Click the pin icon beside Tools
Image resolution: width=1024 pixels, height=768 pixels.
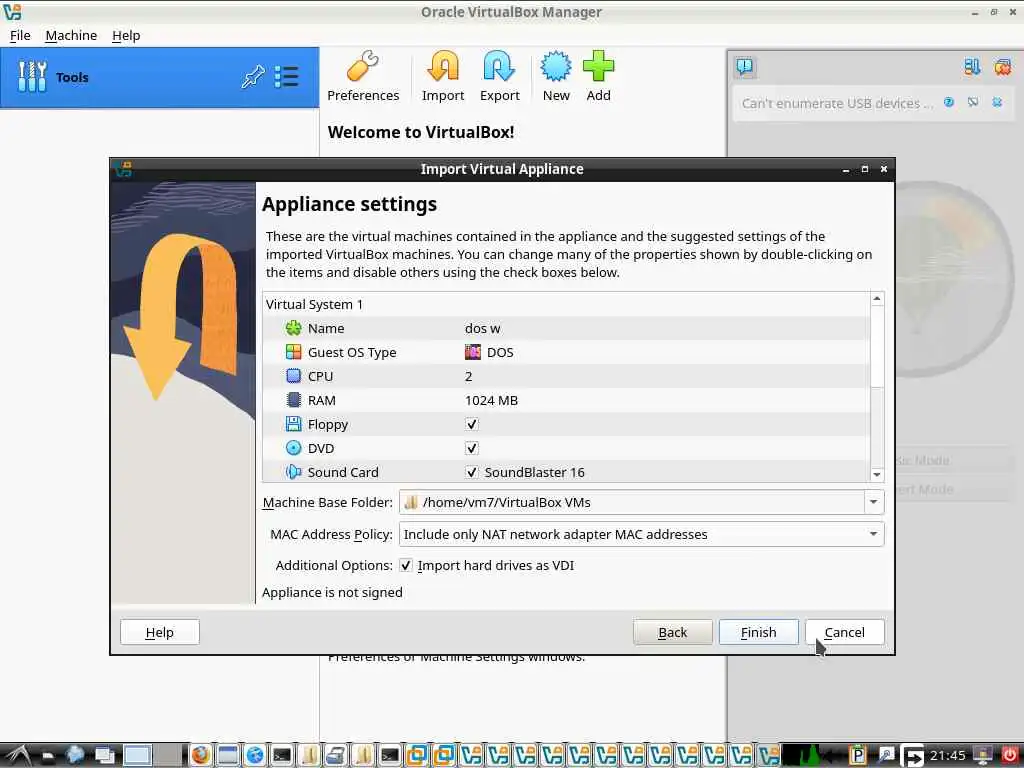coord(253,77)
